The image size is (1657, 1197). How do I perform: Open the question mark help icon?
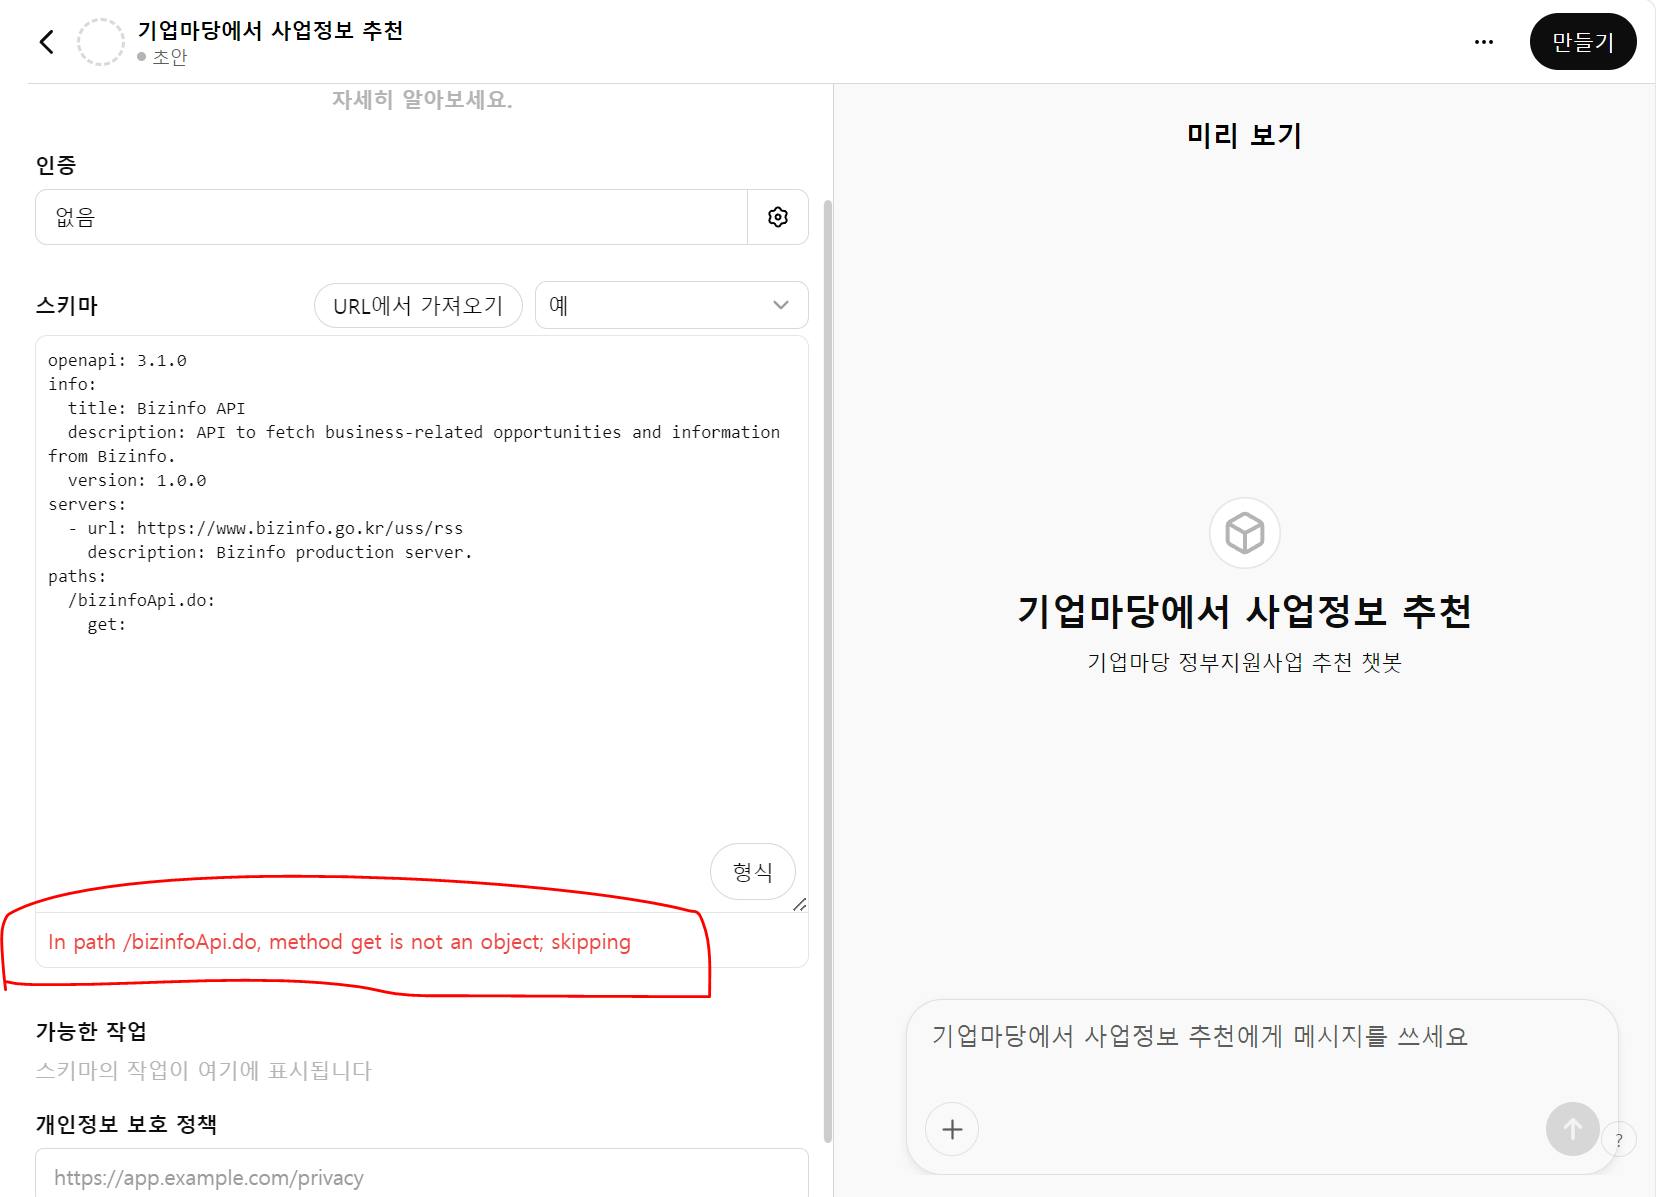click(1619, 1140)
